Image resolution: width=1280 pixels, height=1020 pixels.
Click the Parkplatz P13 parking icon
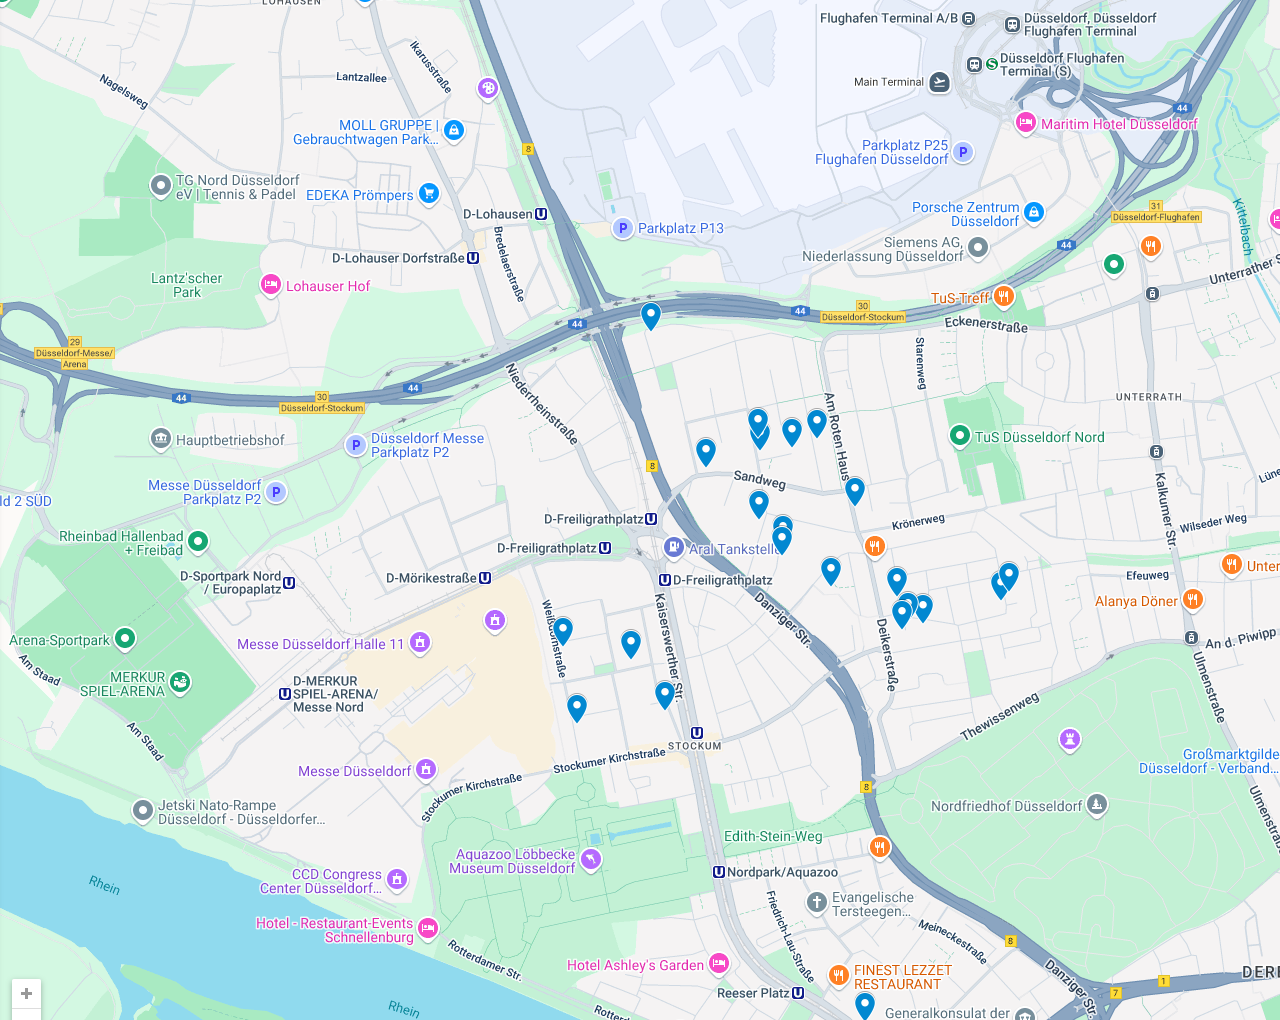pos(623,228)
